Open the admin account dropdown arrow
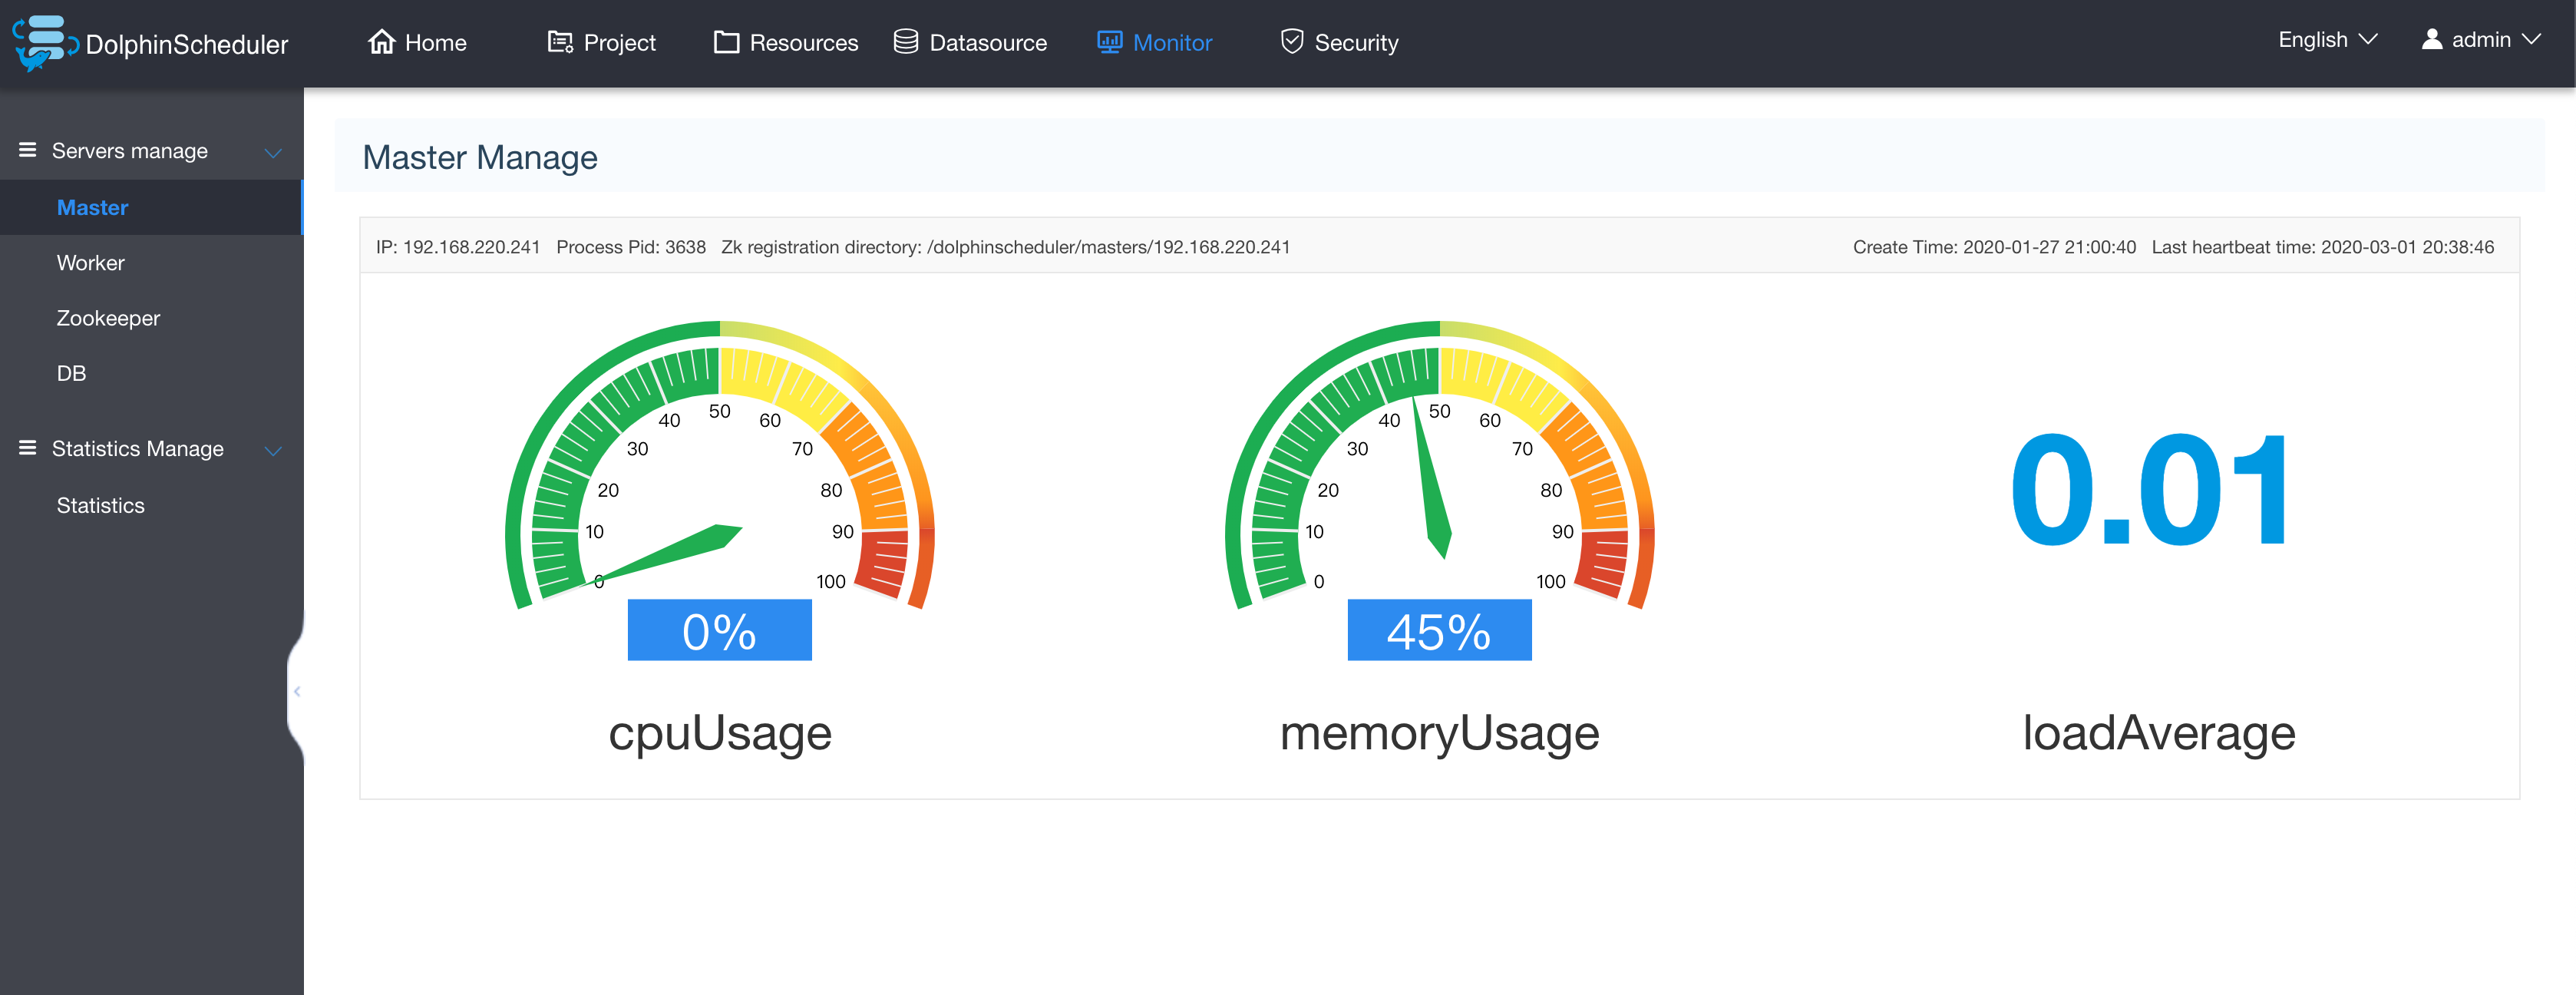The height and width of the screenshot is (995, 2576). tap(2531, 40)
